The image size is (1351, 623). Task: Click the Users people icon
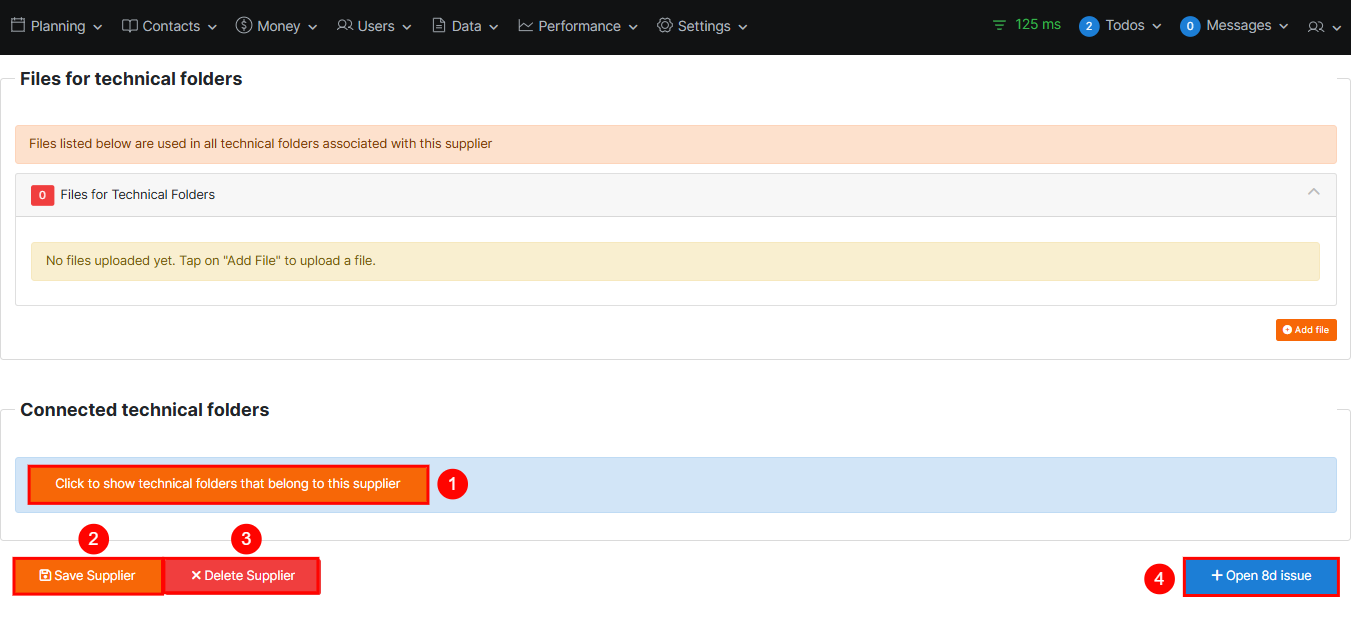point(345,25)
